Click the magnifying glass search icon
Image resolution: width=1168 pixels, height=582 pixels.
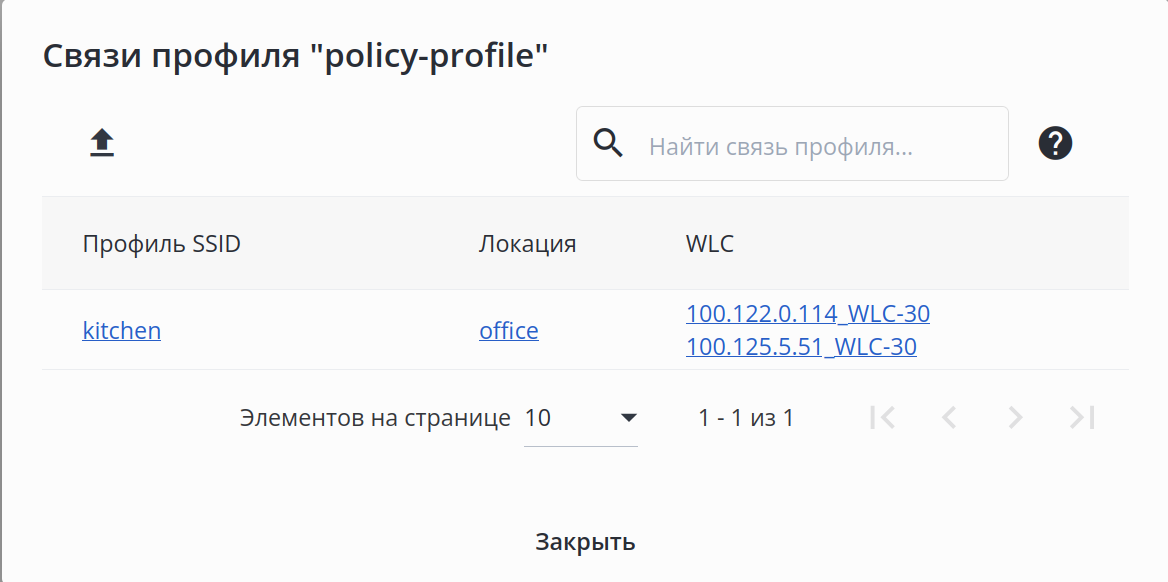608,144
